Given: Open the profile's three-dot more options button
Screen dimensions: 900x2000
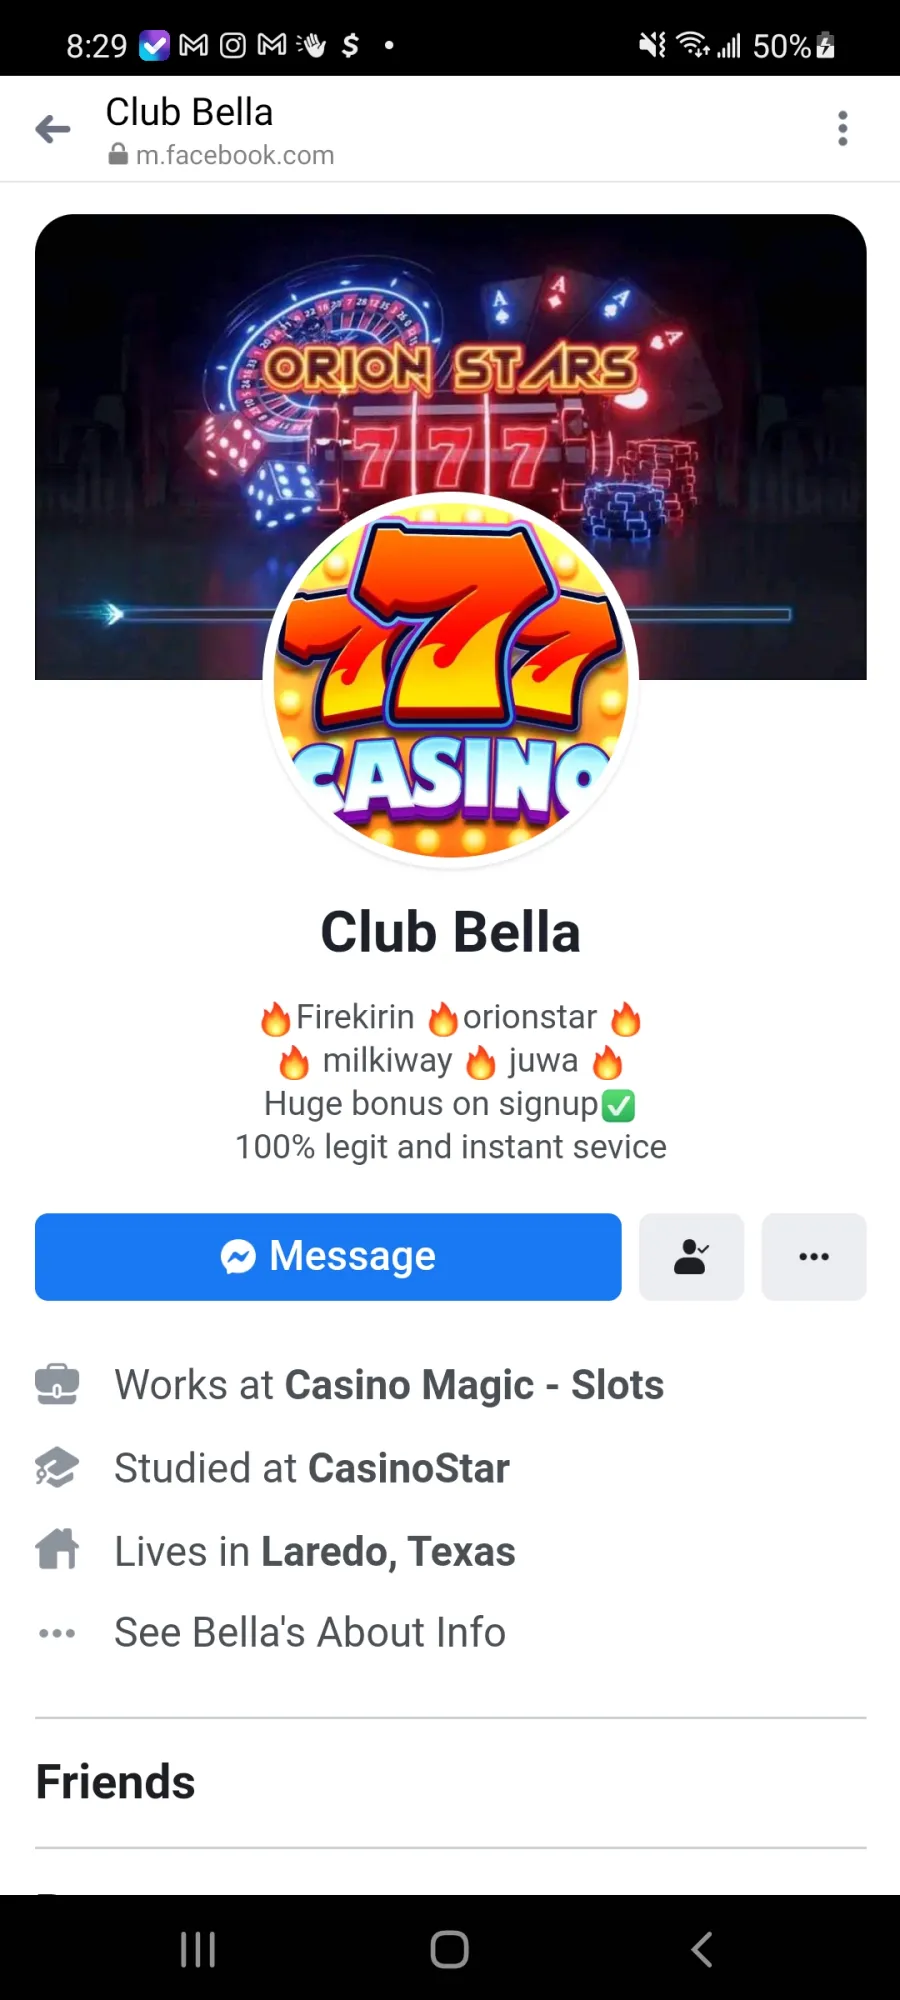Looking at the screenshot, I should pyautogui.click(x=814, y=1257).
